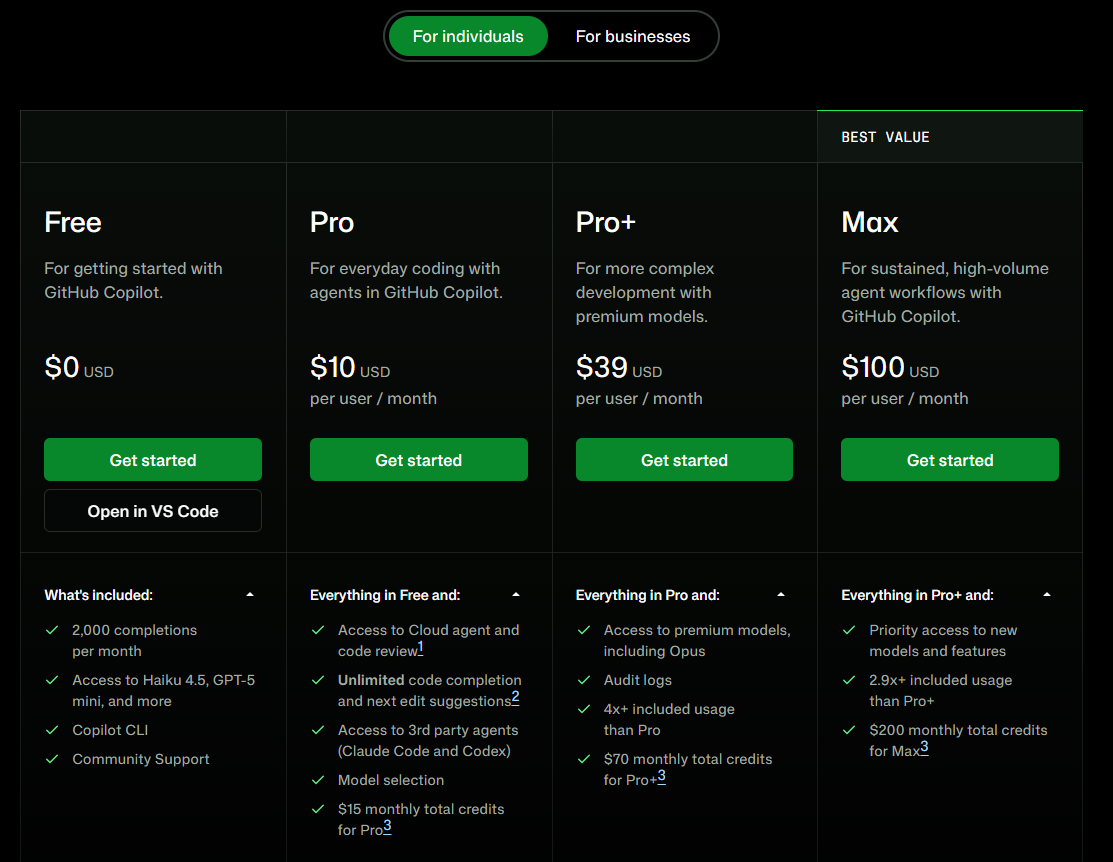
Task: Click the Model selection feature text
Action: (391, 780)
